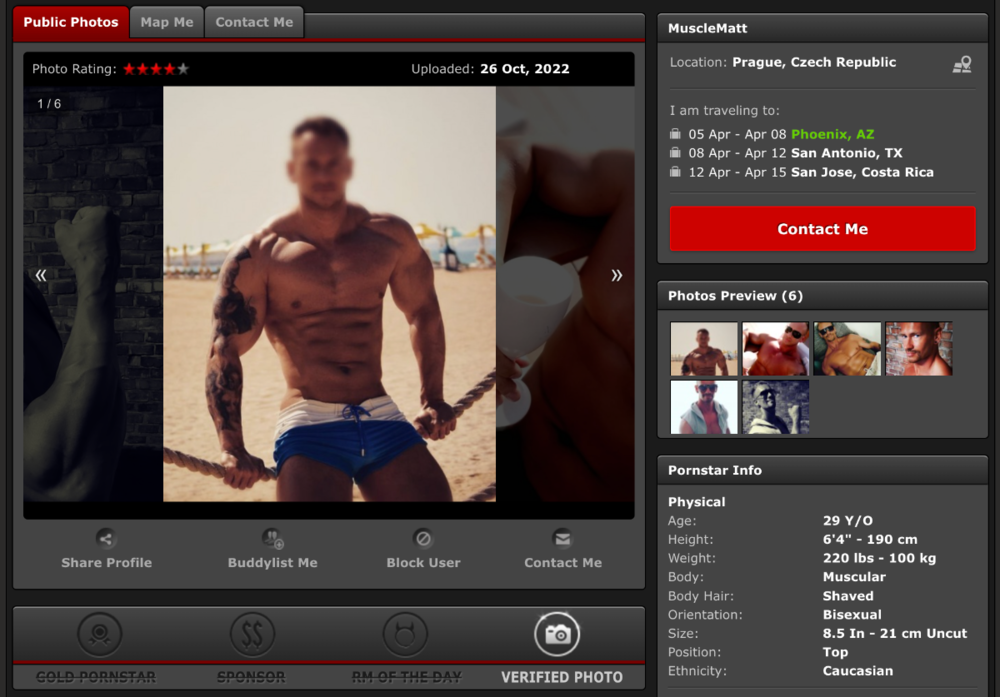
Task: Click the Block User icon
Action: pyautogui.click(x=423, y=538)
